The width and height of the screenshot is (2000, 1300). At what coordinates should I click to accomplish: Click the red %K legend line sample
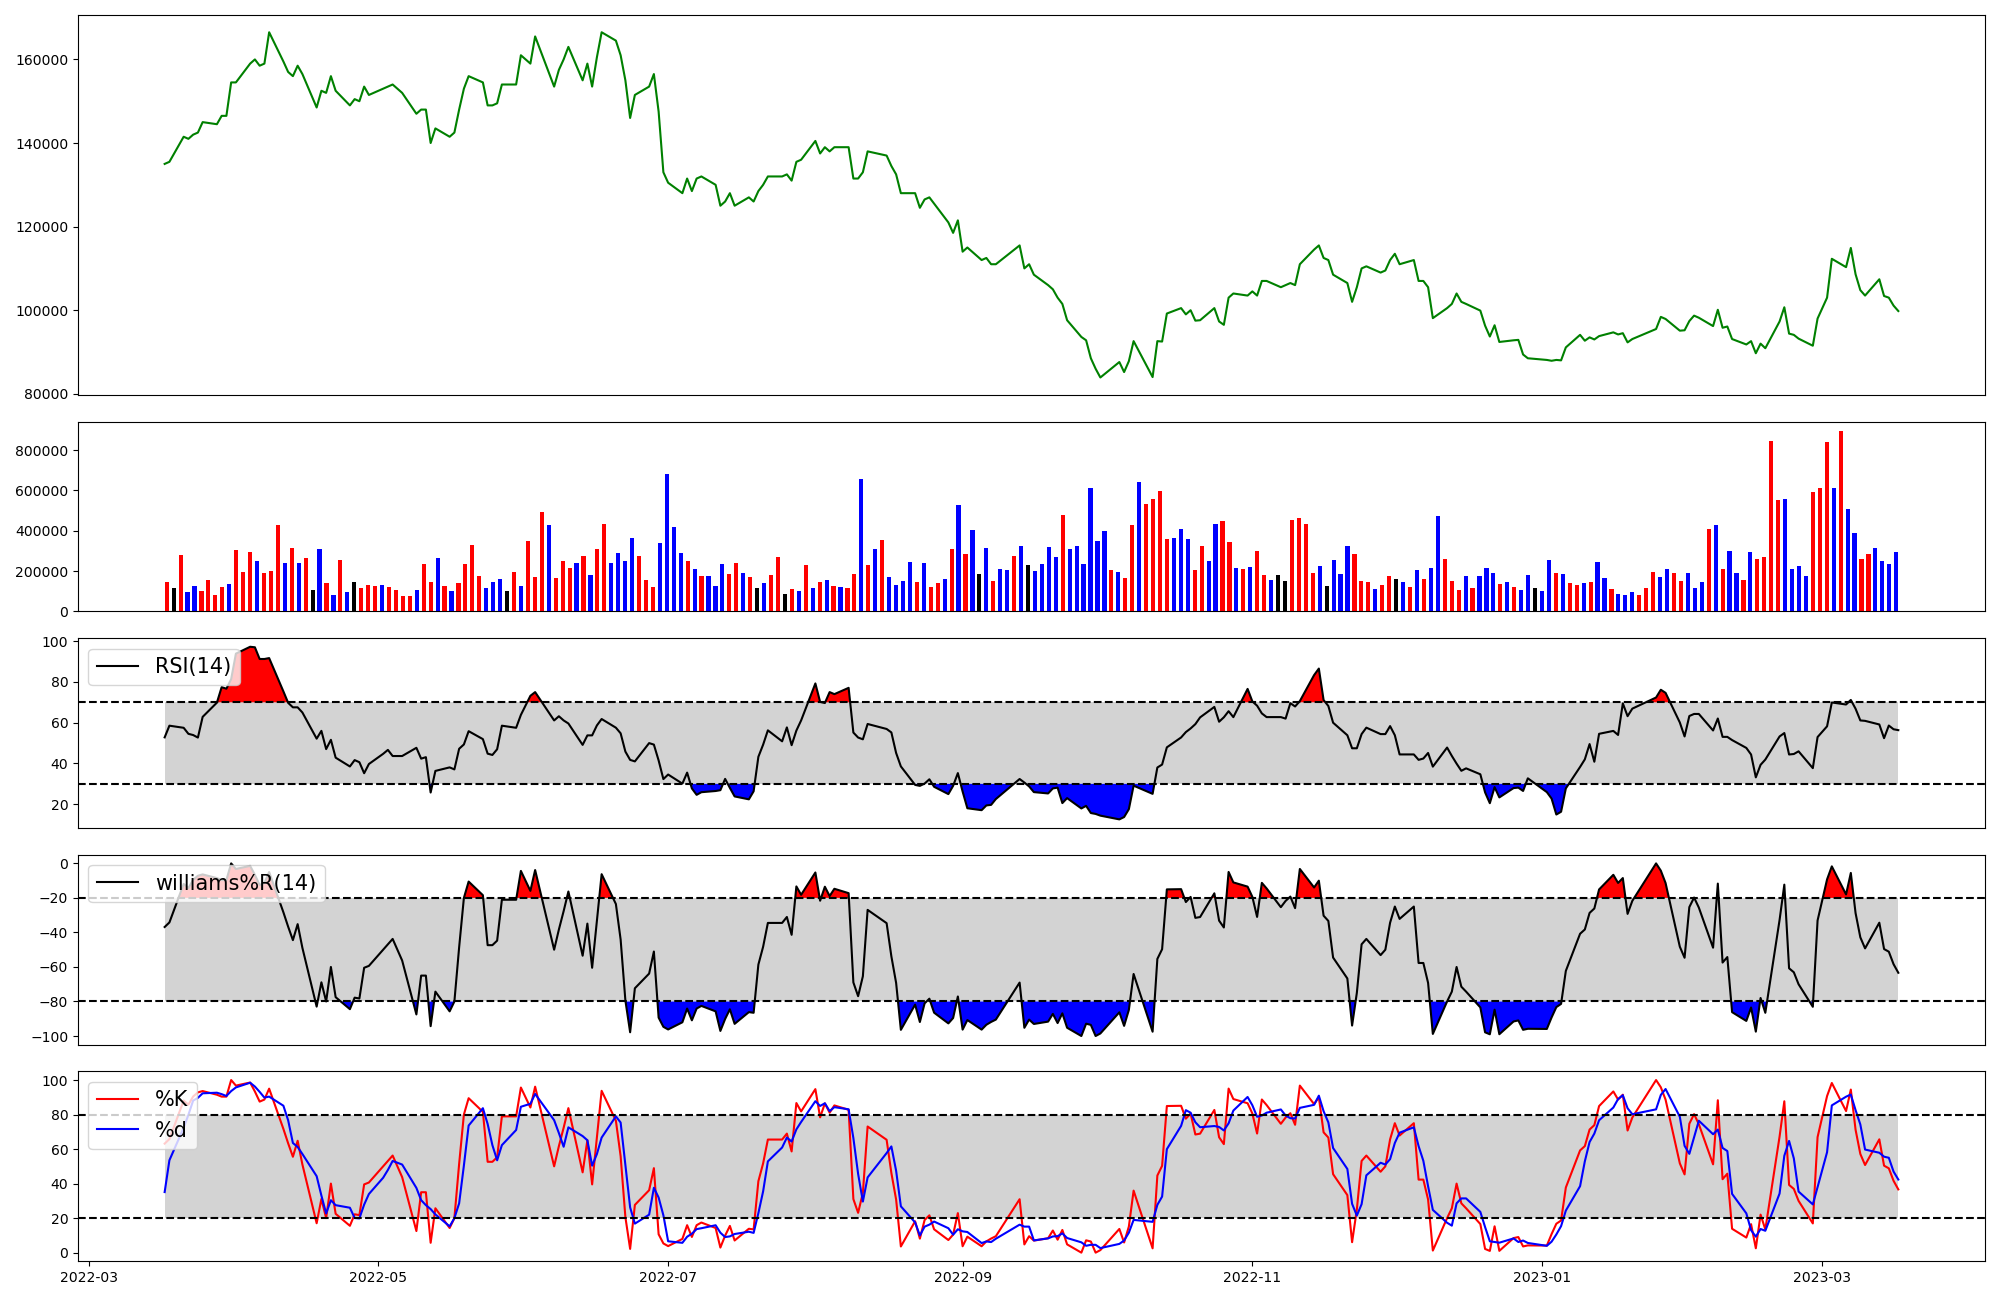(x=117, y=1099)
